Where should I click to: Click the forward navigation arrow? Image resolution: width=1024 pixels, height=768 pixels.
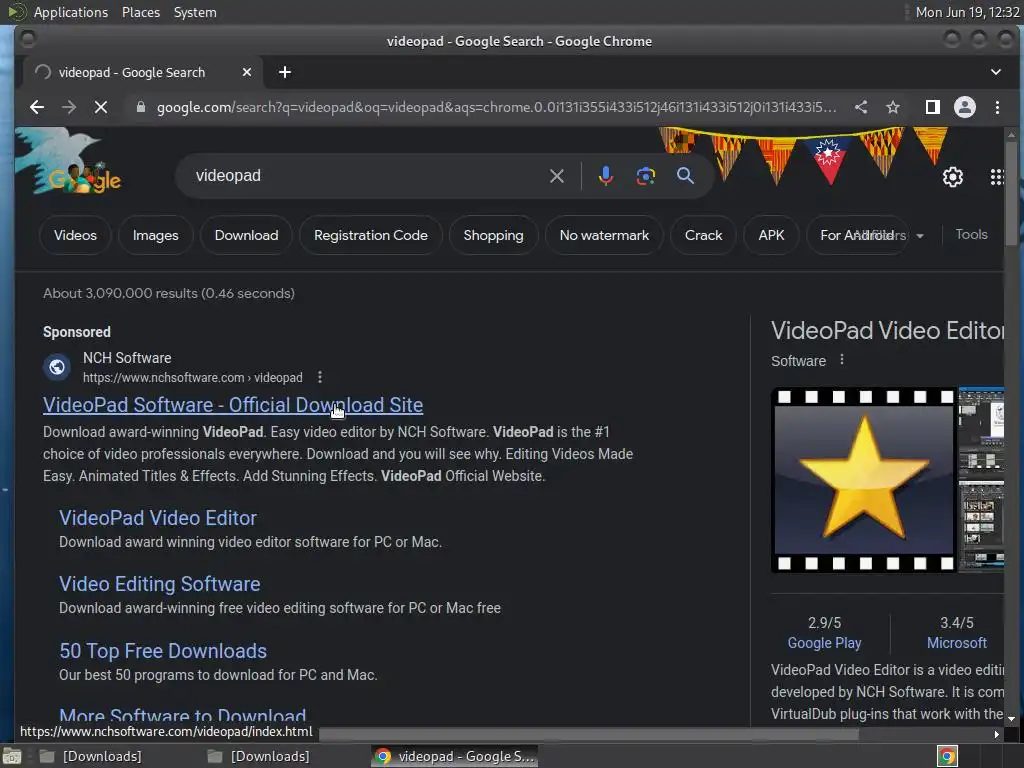click(69, 107)
